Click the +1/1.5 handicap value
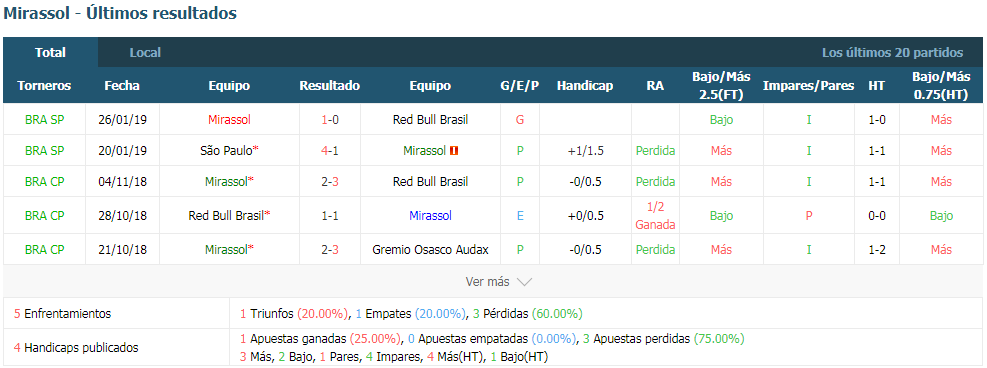Image resolution: width=987 pixels, height=368 pixels. pos(585,151)
